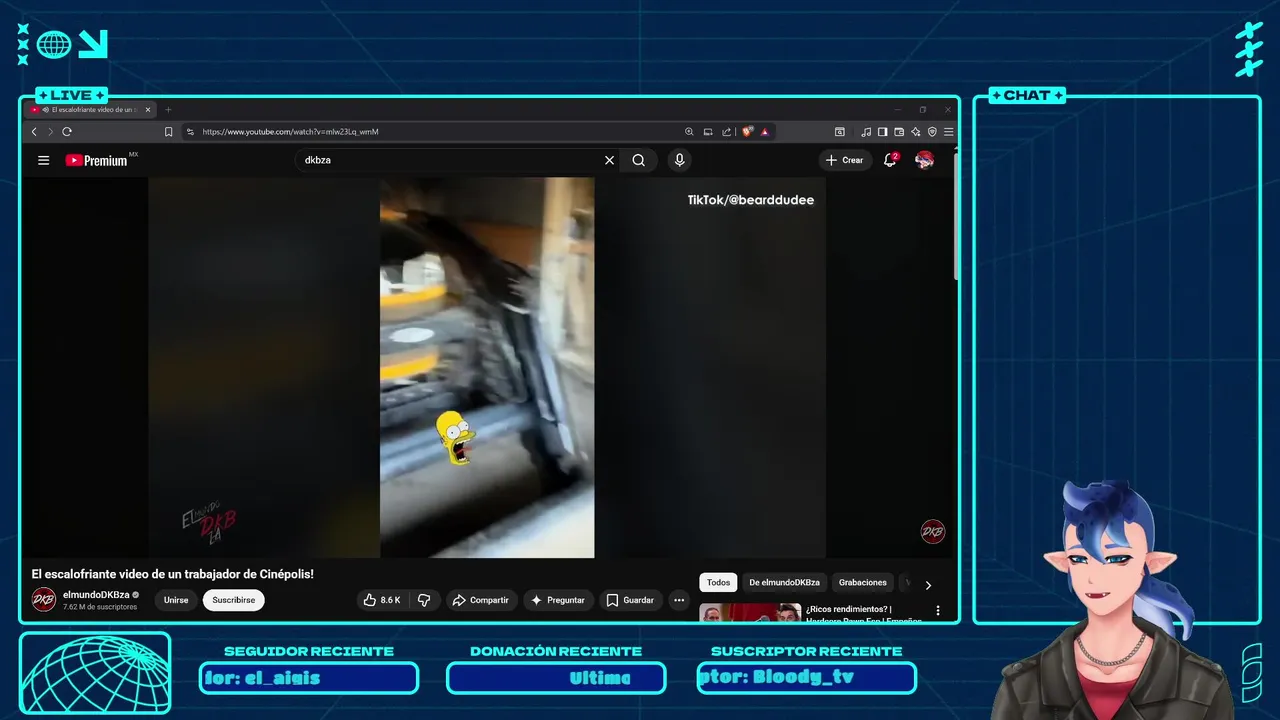The image size is (1280, 720).
Task: Like the video with 8.6 K likes
Action: coord(381,600)
